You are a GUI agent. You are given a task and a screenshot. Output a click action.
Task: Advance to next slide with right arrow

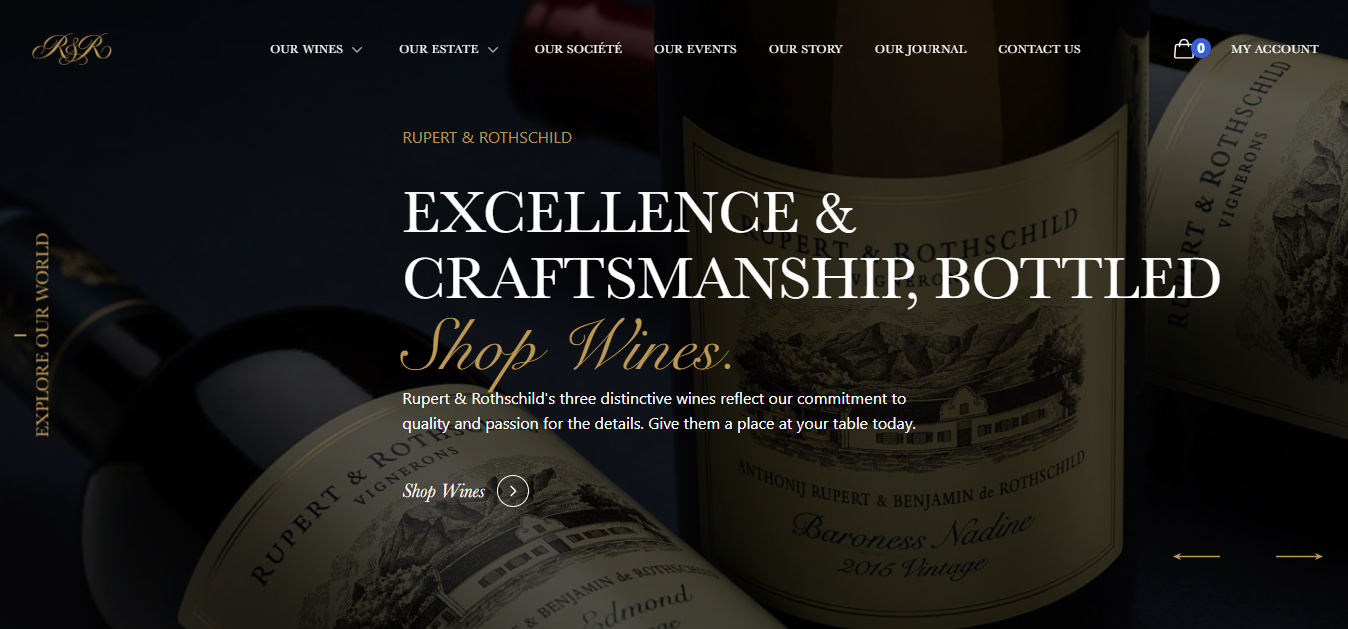coord(1299,556)
